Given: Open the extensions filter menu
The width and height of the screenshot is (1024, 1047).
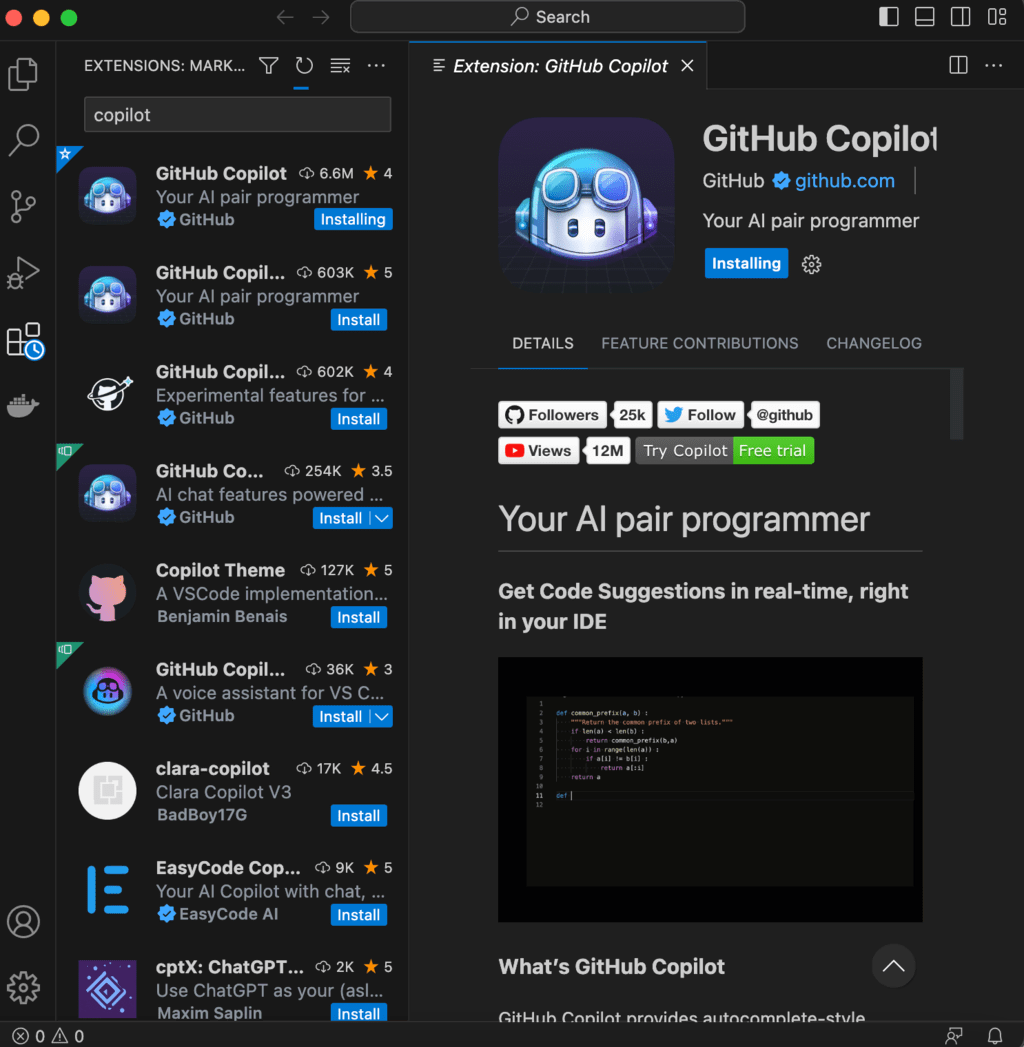Looking at the screenshot, I should (x=268, y=65).
